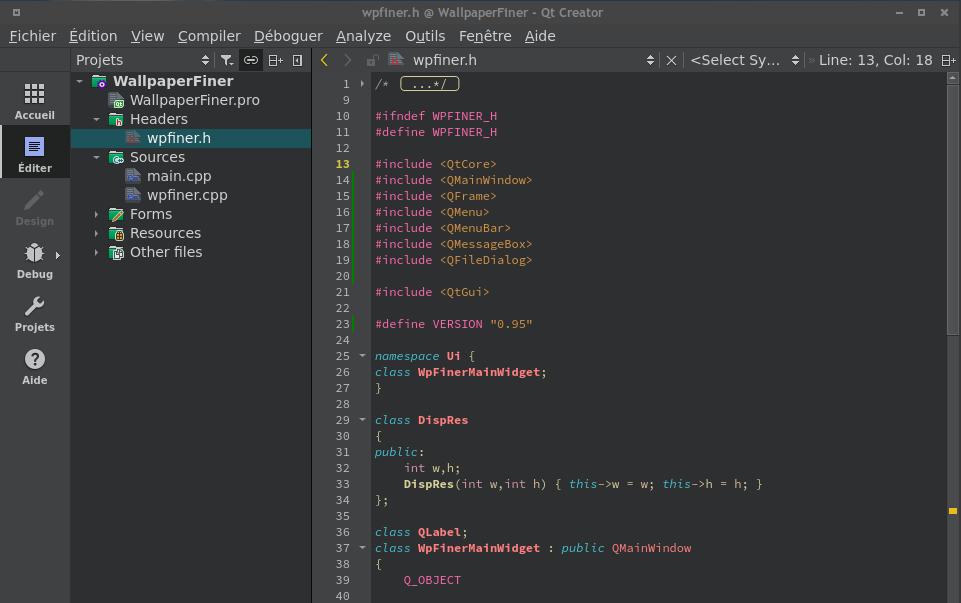Click the editor vertical scrollbar handle
Image resolution: width=961 pixels, height=603 pixels.
click(x=952, y=210)
